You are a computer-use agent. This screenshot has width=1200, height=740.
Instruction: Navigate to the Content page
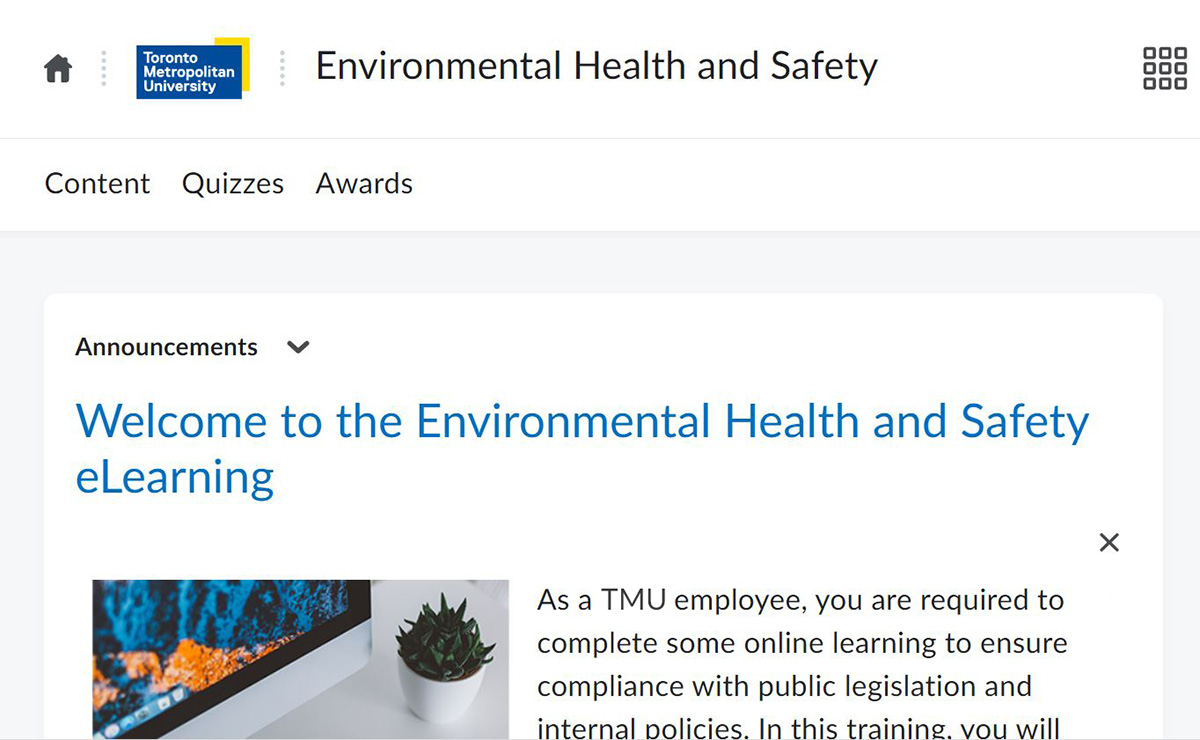96,183
